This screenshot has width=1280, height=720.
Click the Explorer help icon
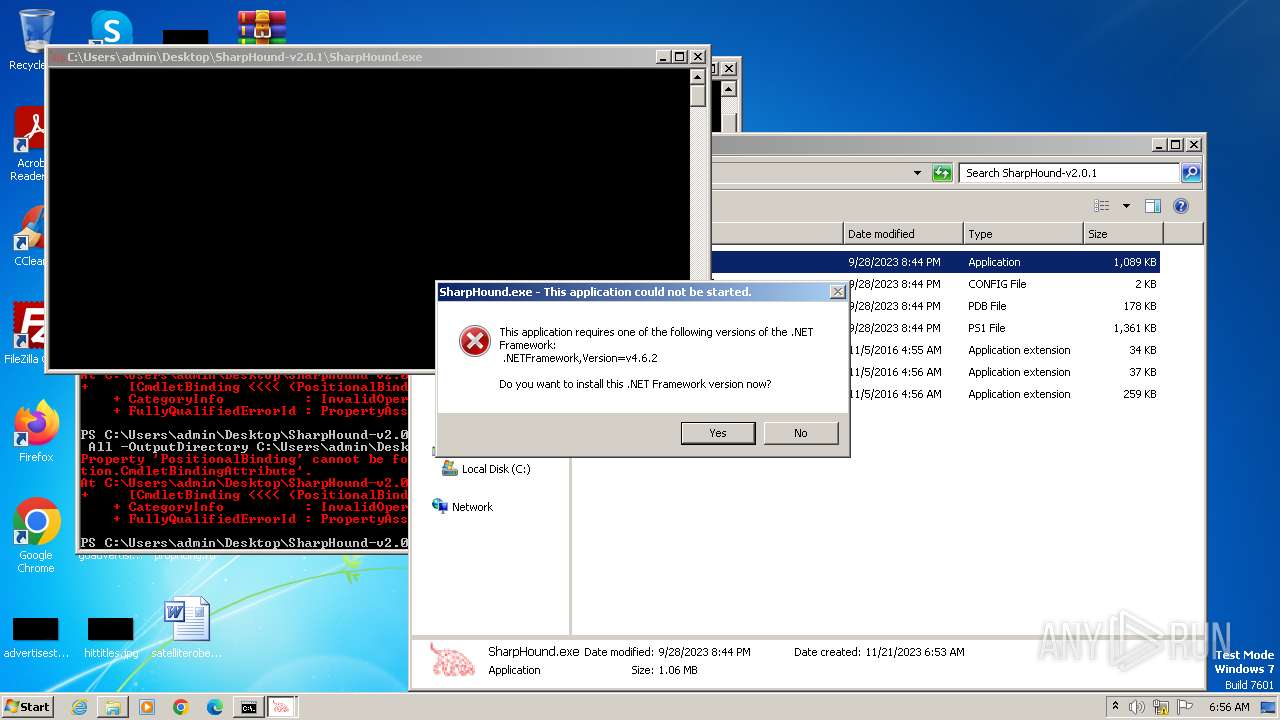pyautogui.click(x=1181, y=206)
